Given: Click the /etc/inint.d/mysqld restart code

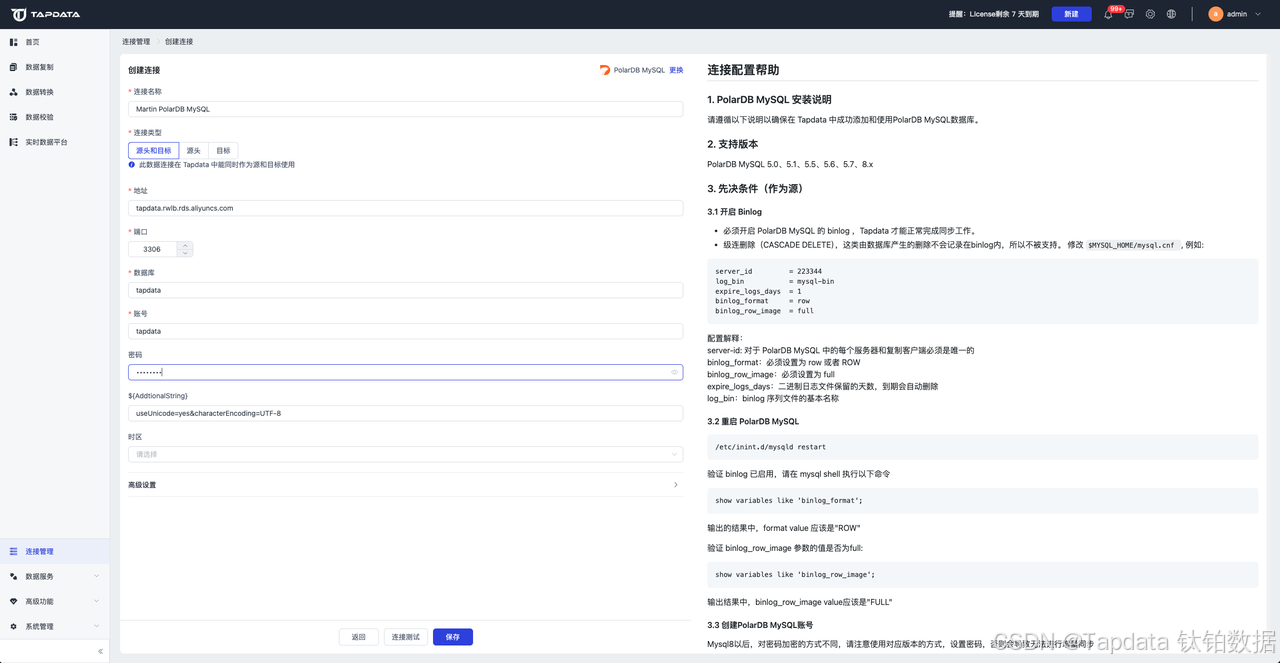Looking at the screenshot, I should [x=982, y=447].
